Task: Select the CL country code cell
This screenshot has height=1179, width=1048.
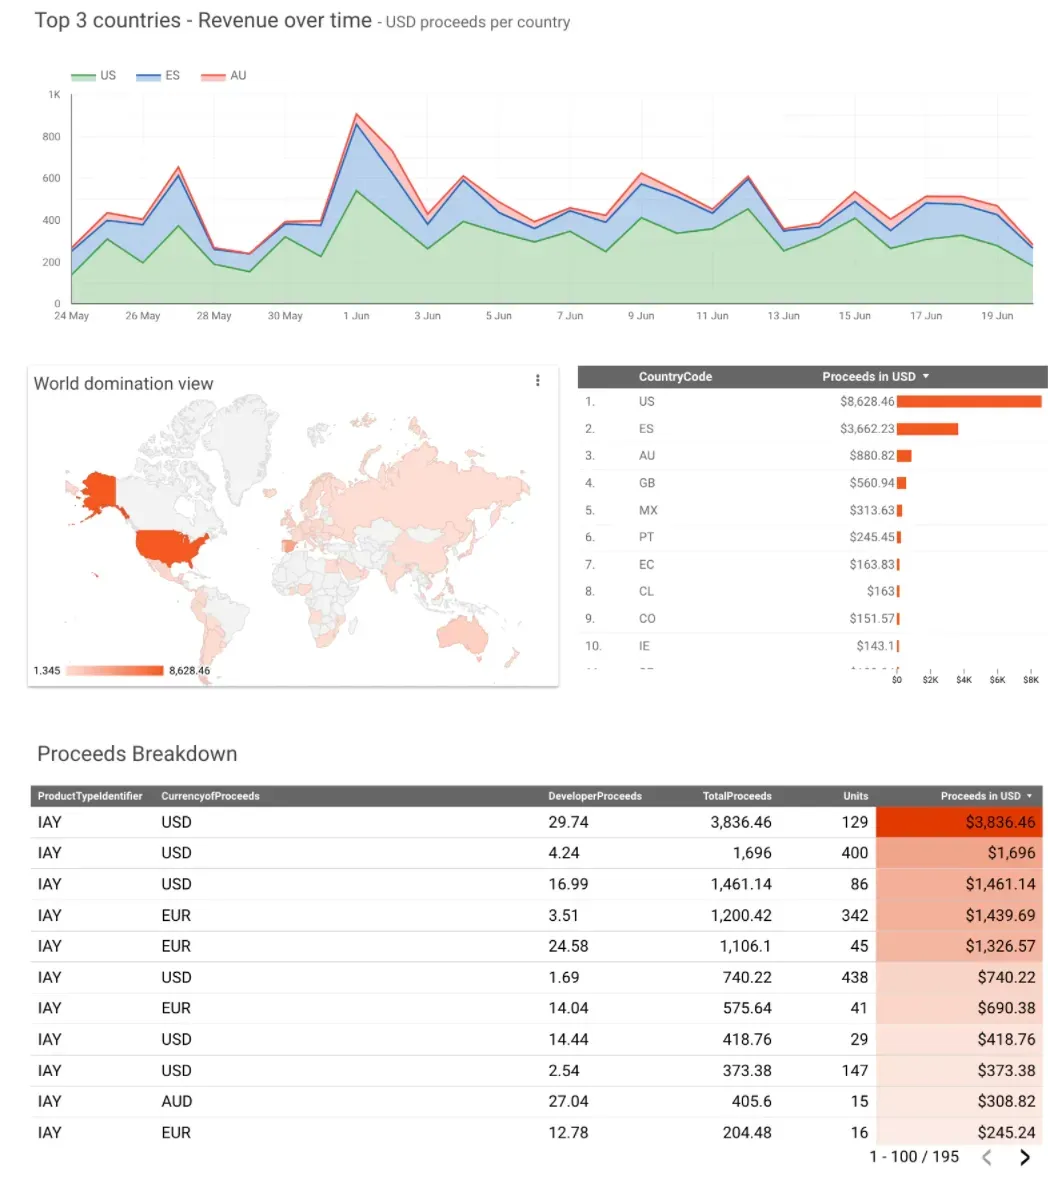Action: [x=647, y=591]
